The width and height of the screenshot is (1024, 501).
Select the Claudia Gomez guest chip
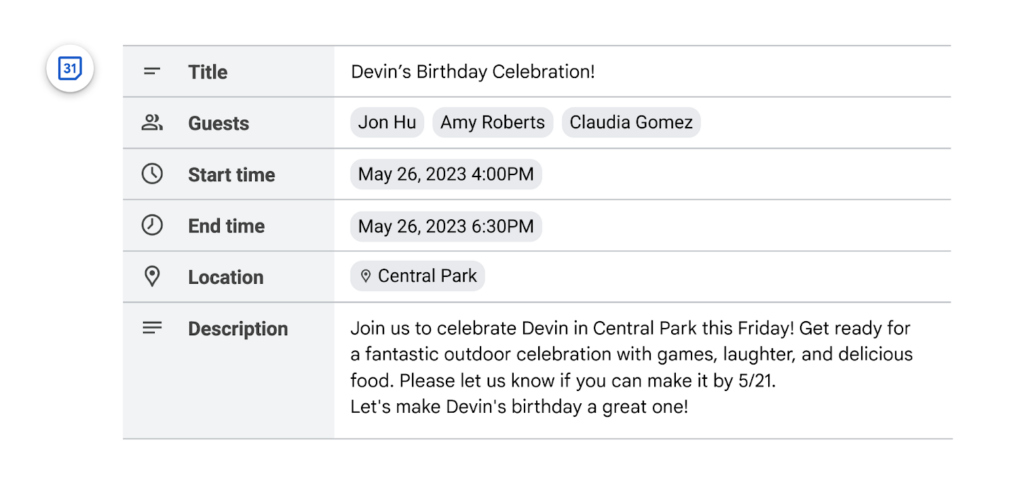631,123
